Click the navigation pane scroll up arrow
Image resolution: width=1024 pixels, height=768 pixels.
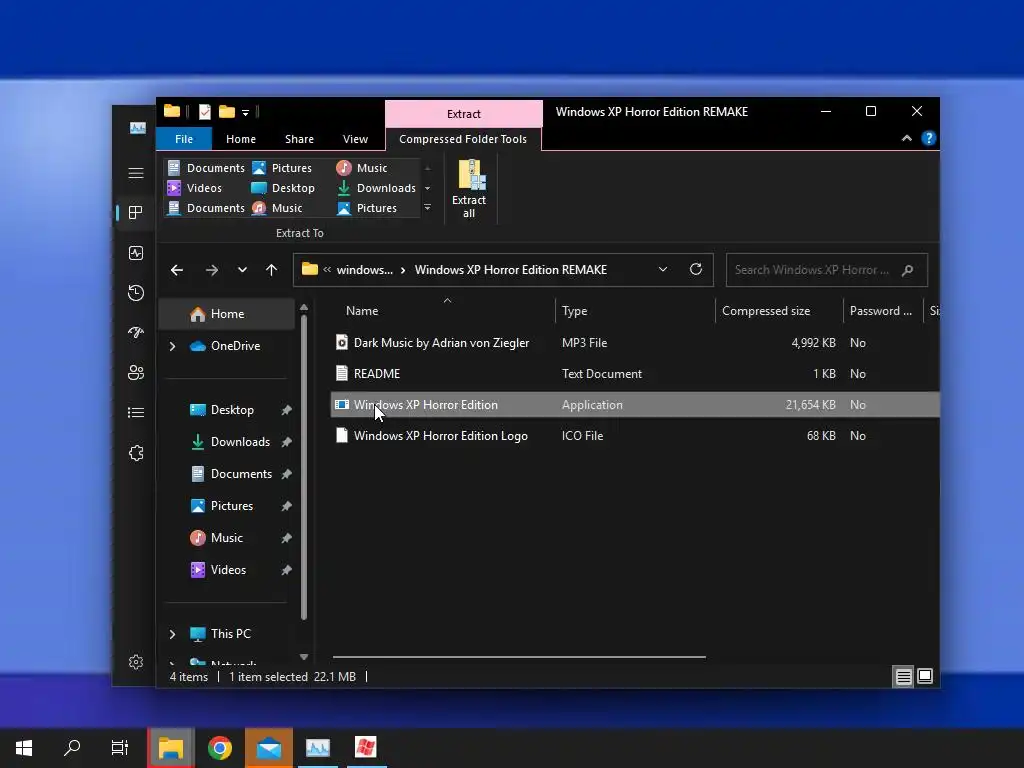pyautogui.click(x=304, y=308)
